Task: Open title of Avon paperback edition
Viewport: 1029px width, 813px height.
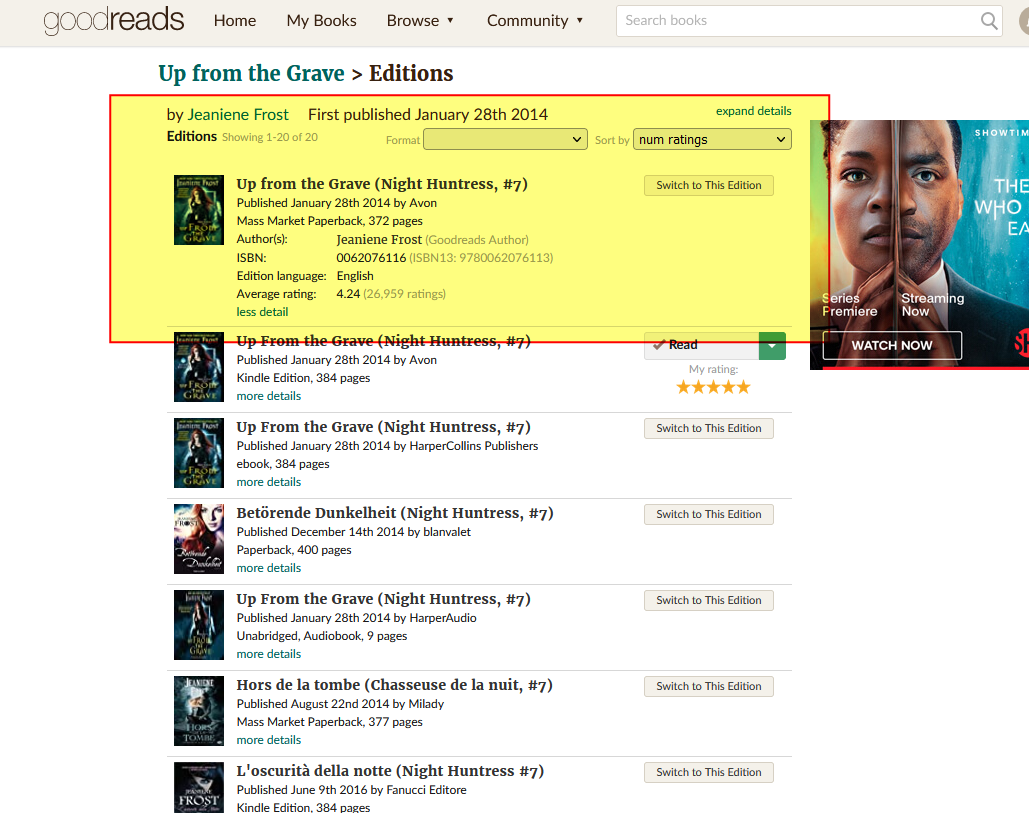Action: (x=382, y=184)
